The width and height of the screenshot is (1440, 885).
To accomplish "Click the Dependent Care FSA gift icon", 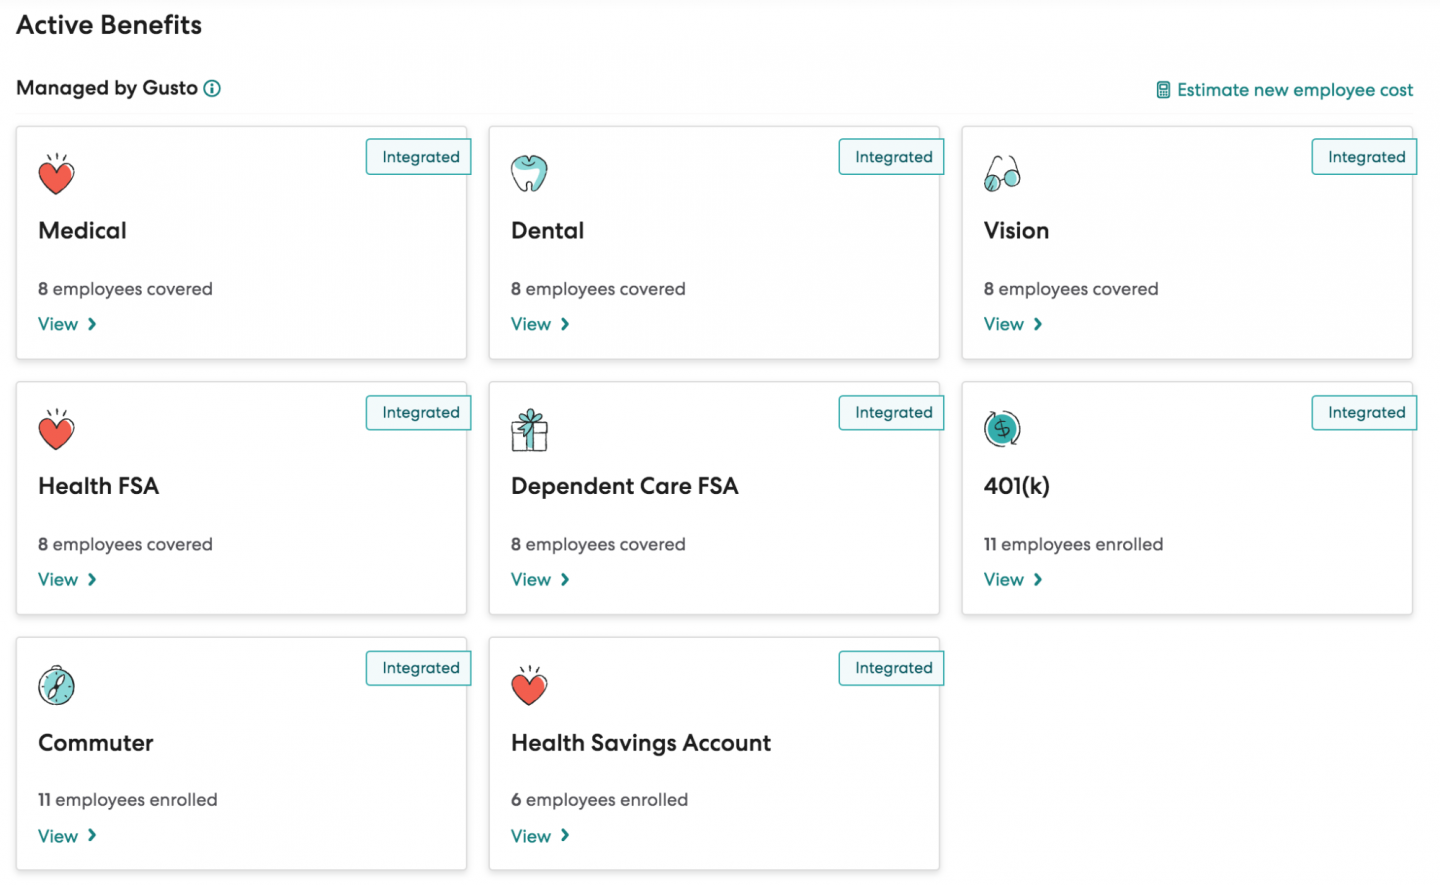I will point(529,430).
